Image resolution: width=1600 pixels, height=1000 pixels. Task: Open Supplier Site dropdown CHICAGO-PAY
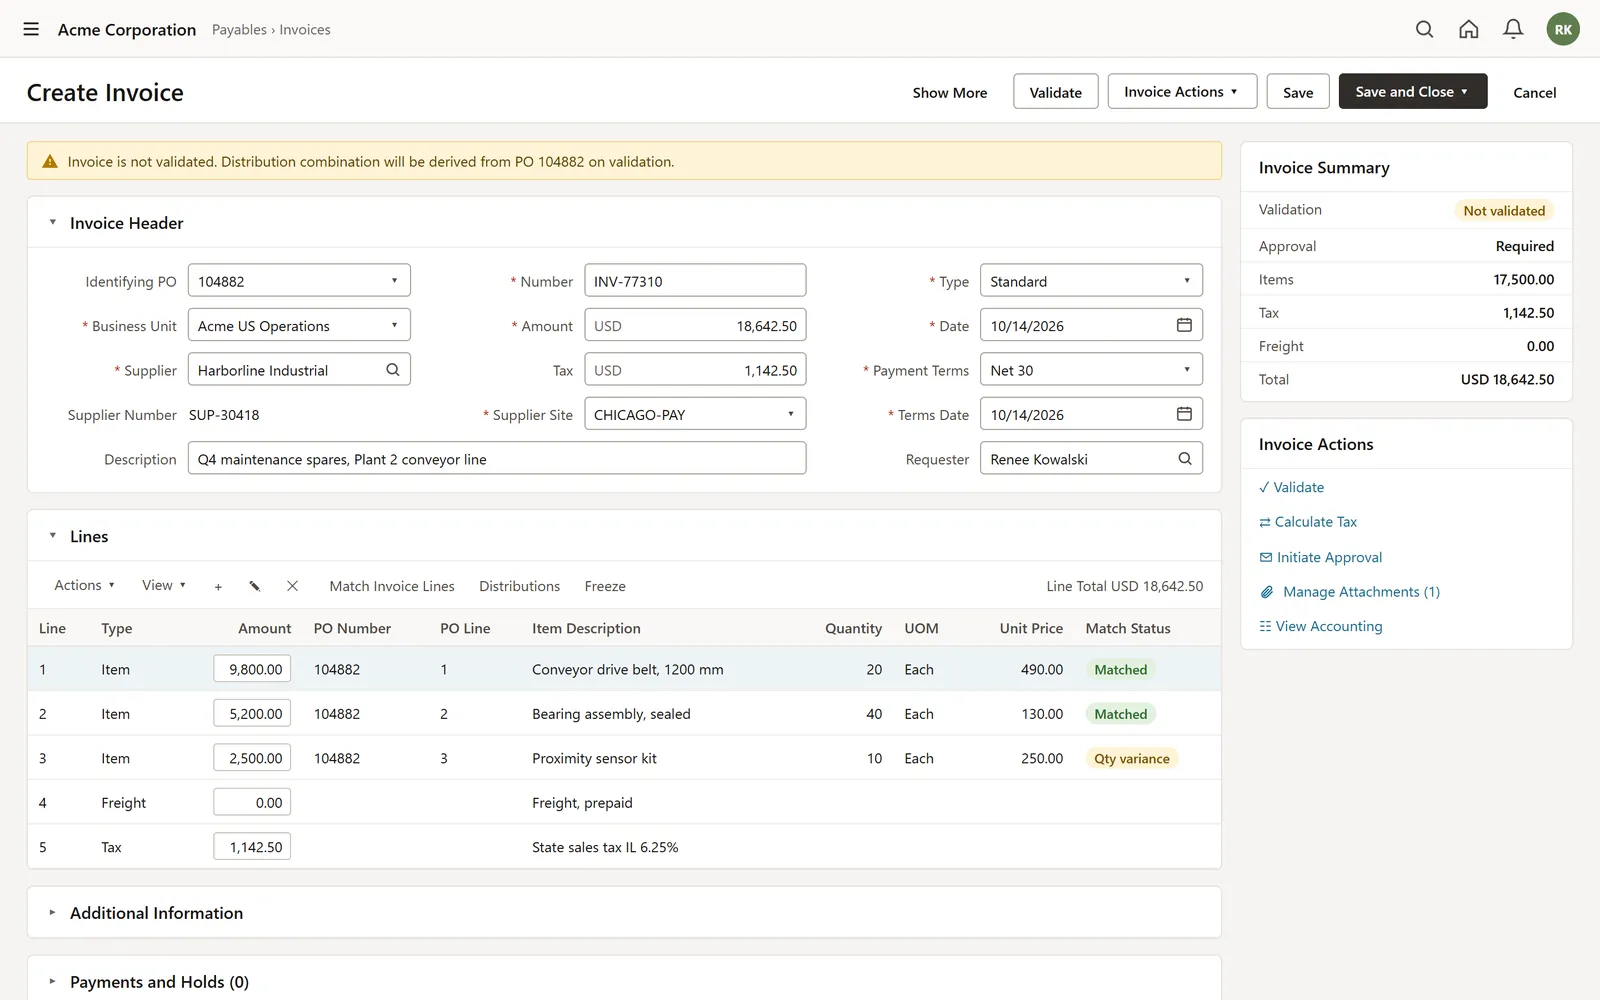(695, 414)
